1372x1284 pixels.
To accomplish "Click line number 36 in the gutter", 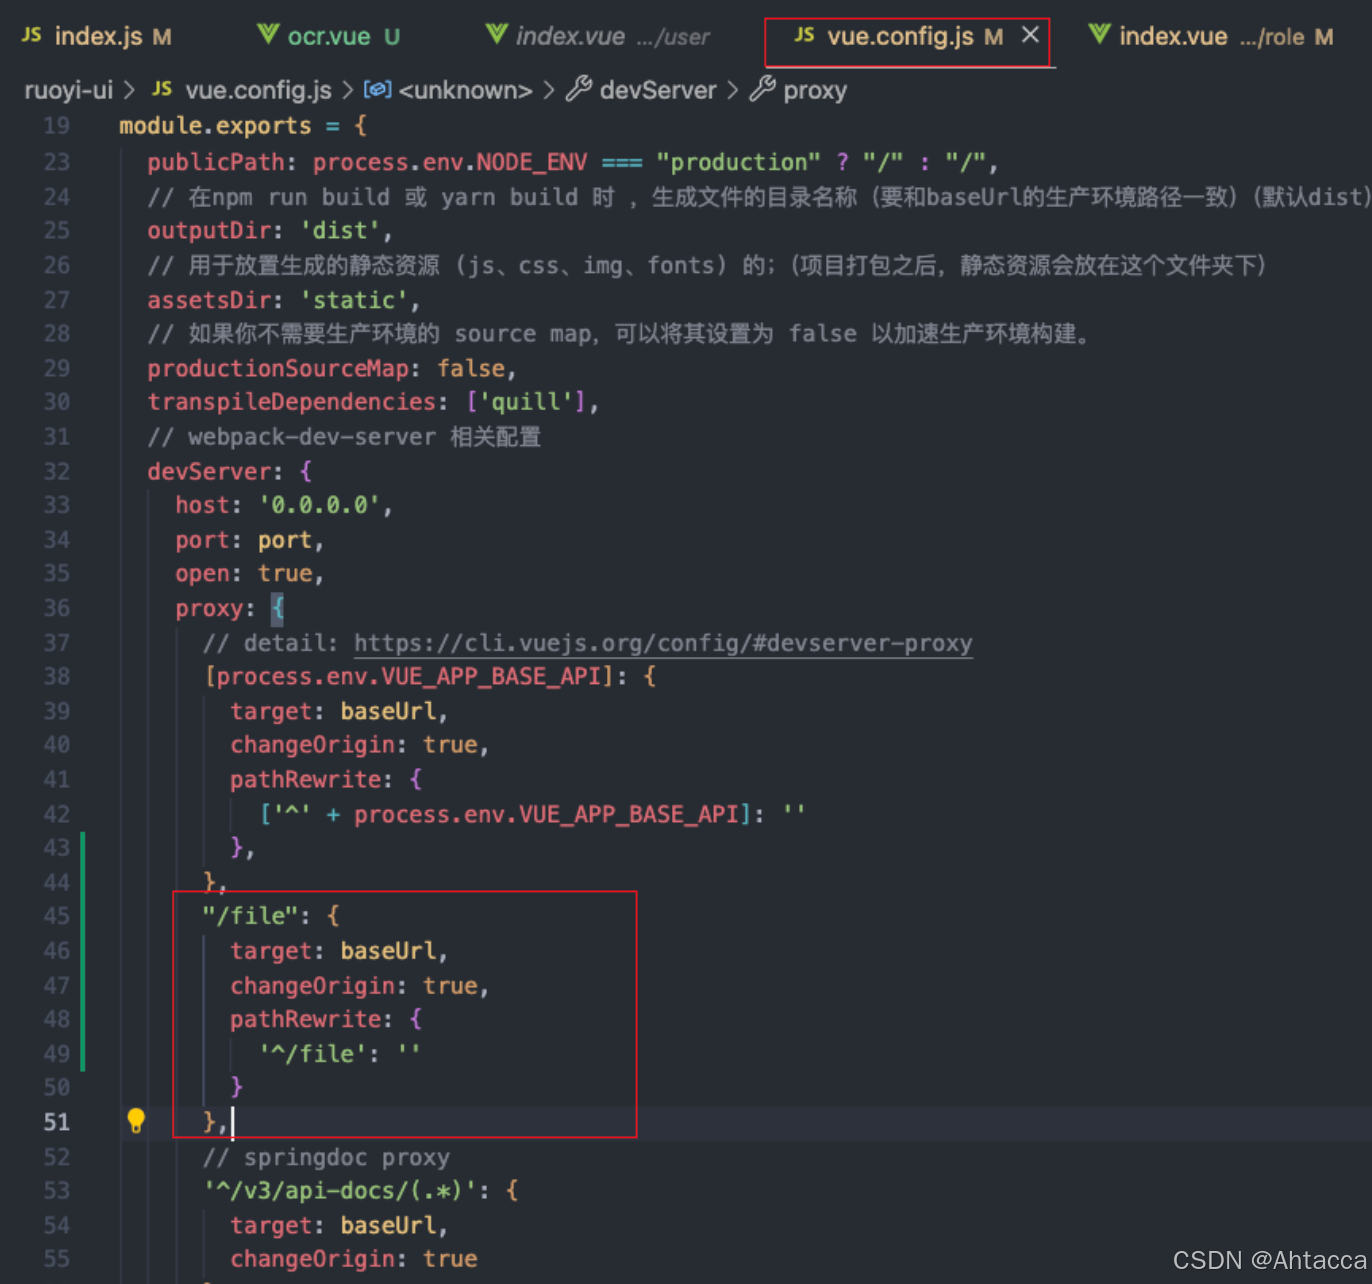I will pos(57,608).
